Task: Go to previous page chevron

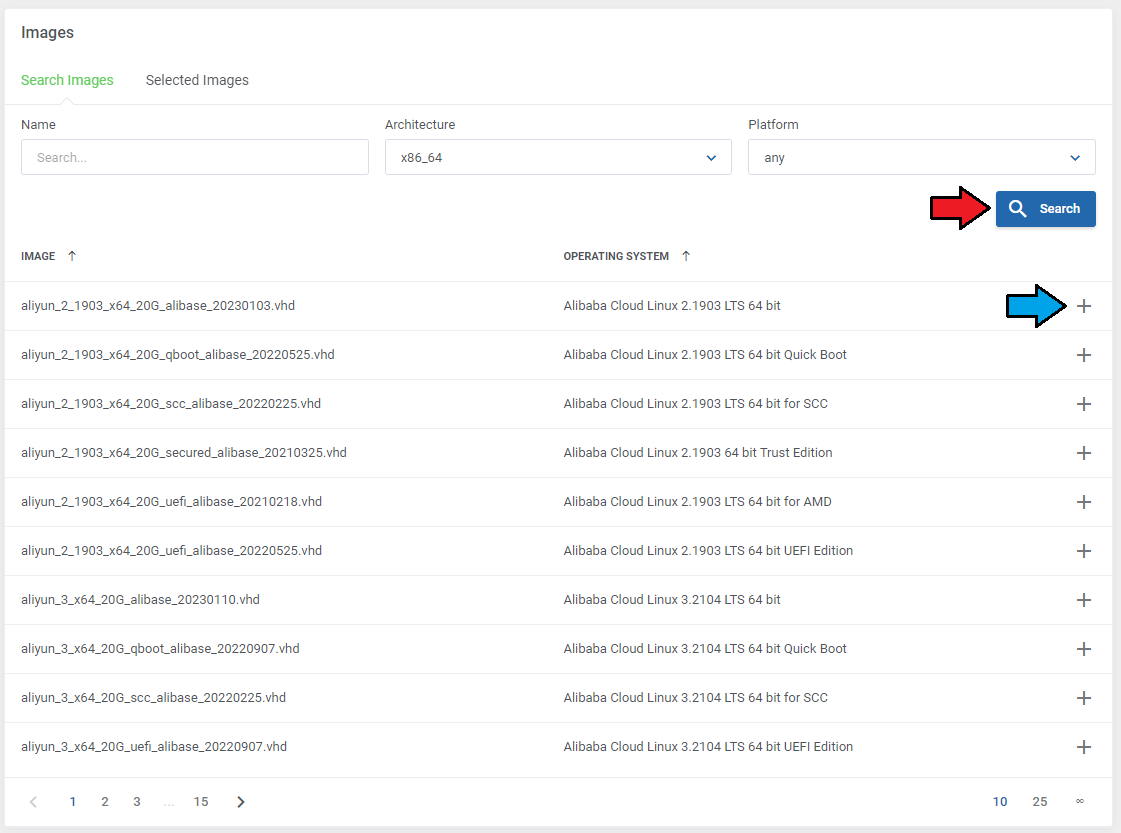Action: point(33,802)
